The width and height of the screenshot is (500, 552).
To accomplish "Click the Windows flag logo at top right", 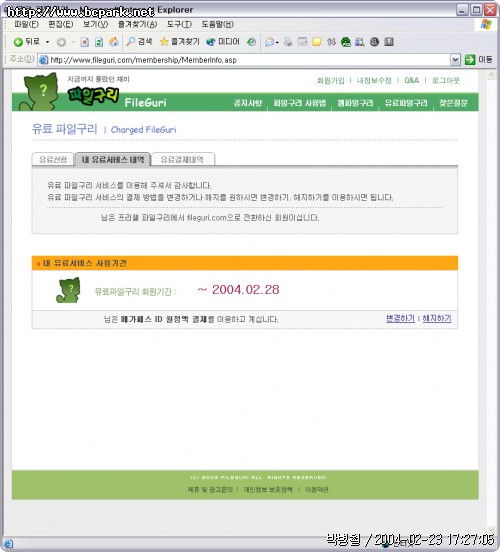I will point(486,24).
